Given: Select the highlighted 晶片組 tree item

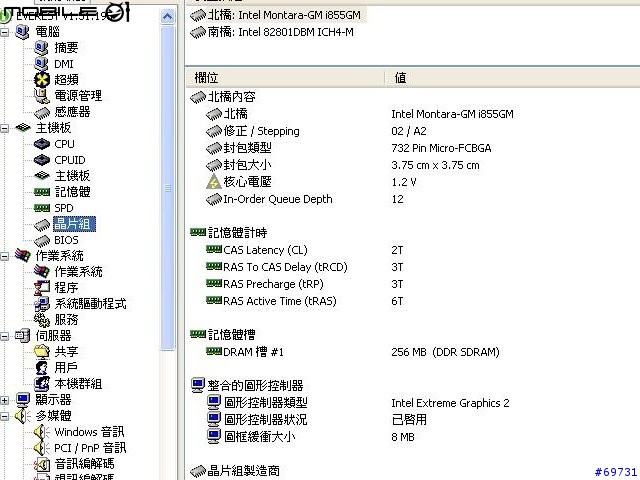Looking at the screenshot, I should 74,224.
